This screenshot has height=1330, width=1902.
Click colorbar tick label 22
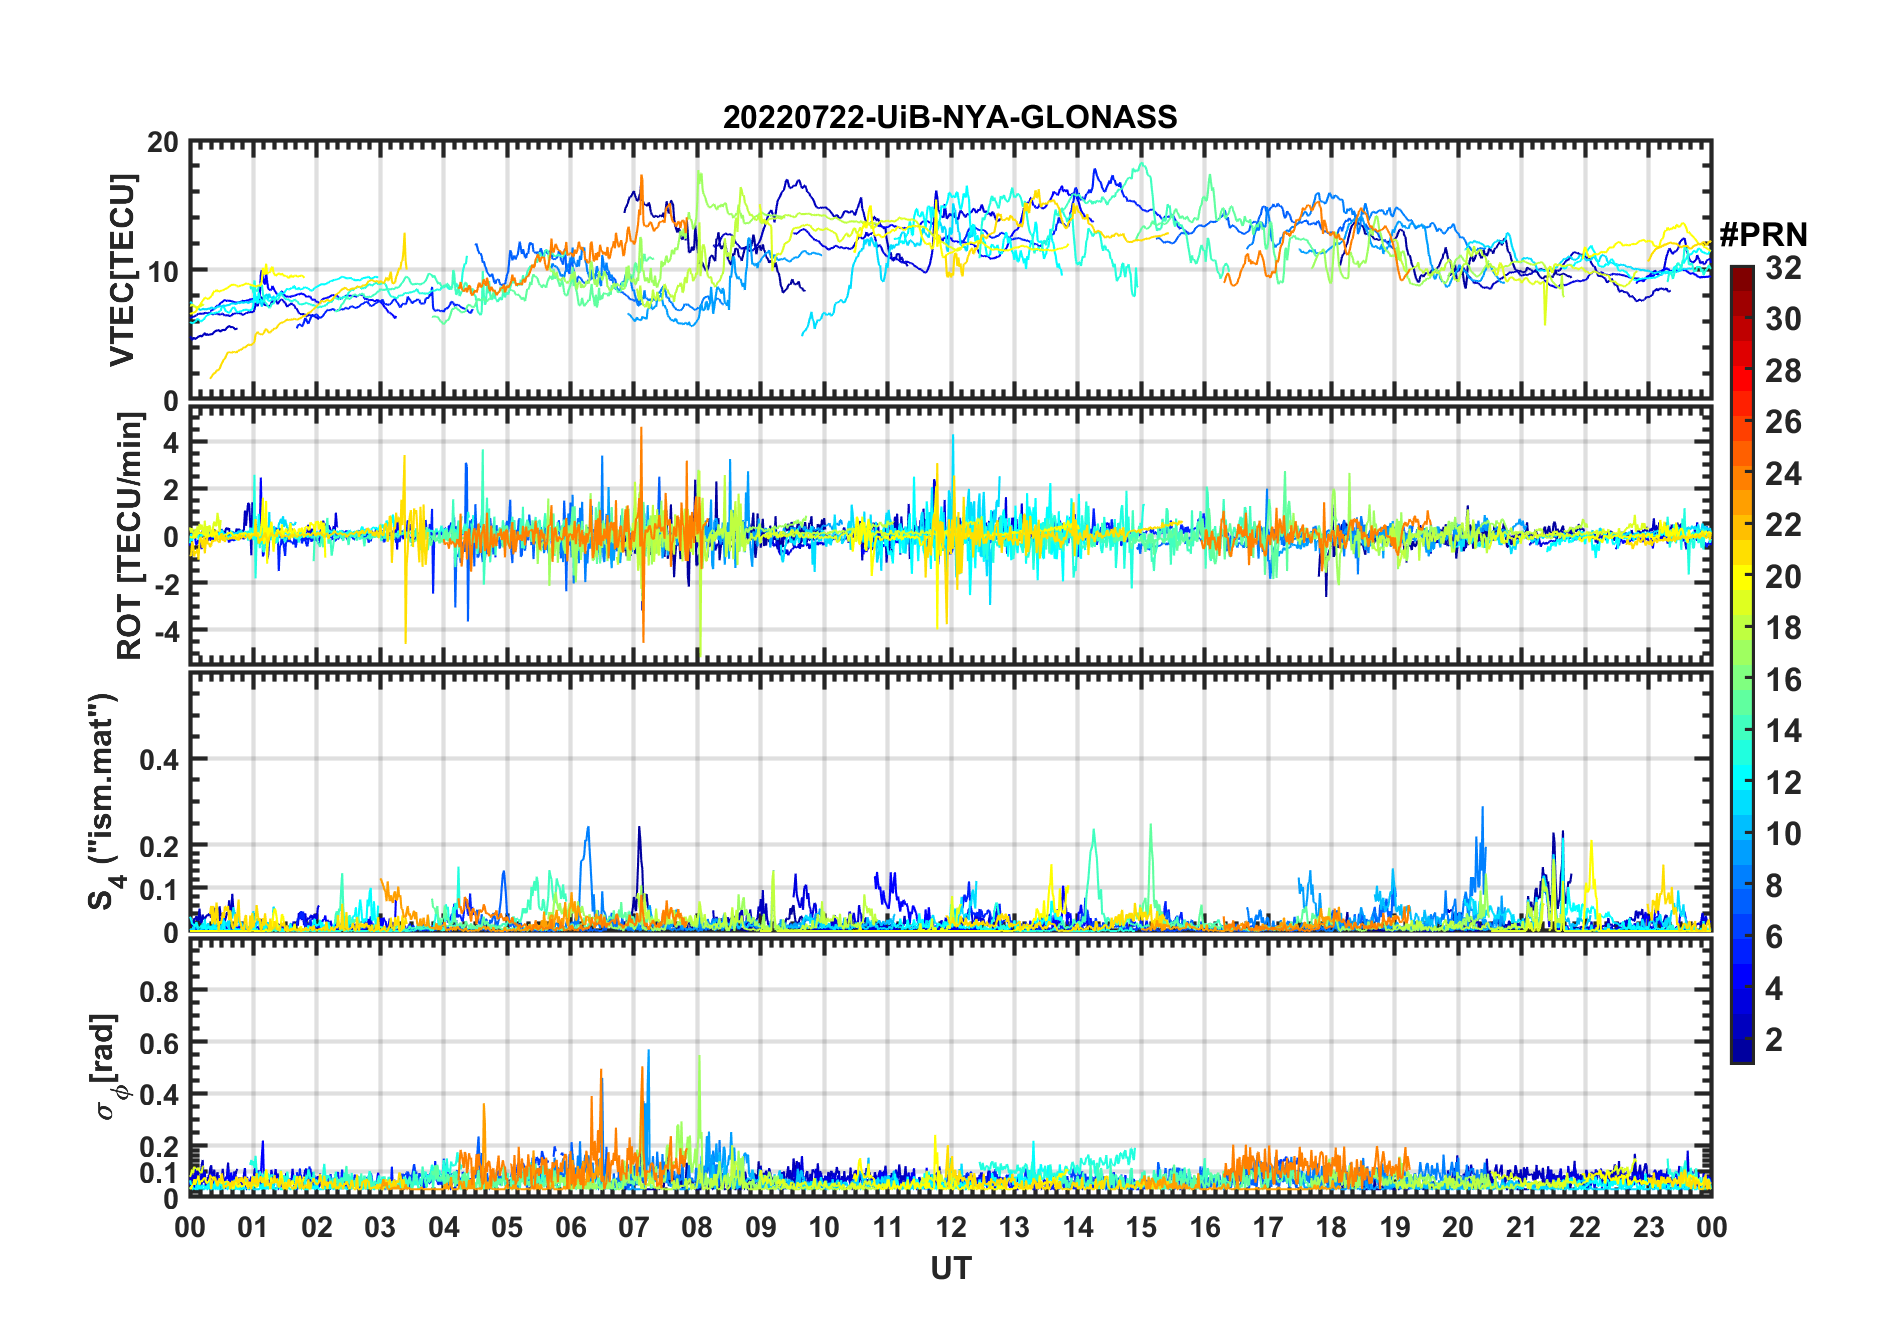point(1783,525)
